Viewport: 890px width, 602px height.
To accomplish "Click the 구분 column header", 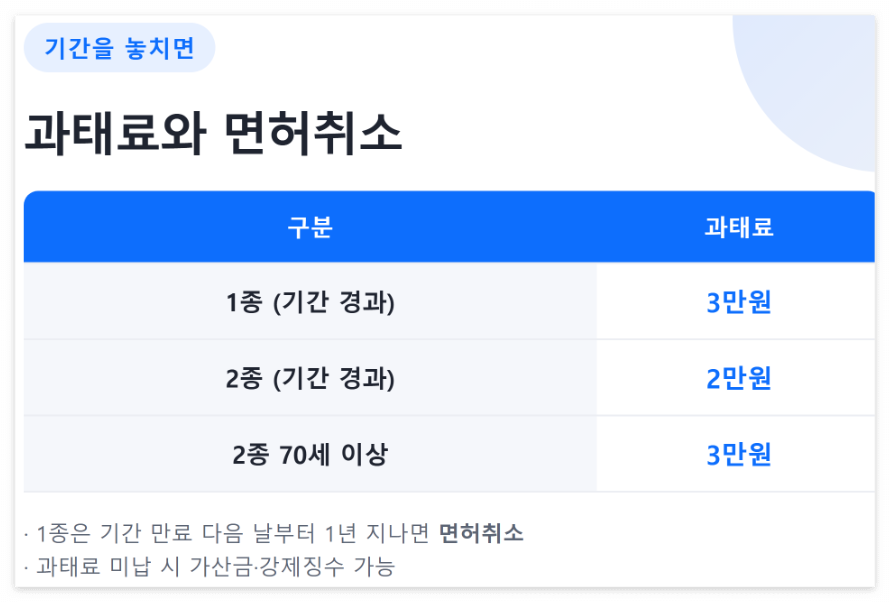I will click(x=310, y=227).
